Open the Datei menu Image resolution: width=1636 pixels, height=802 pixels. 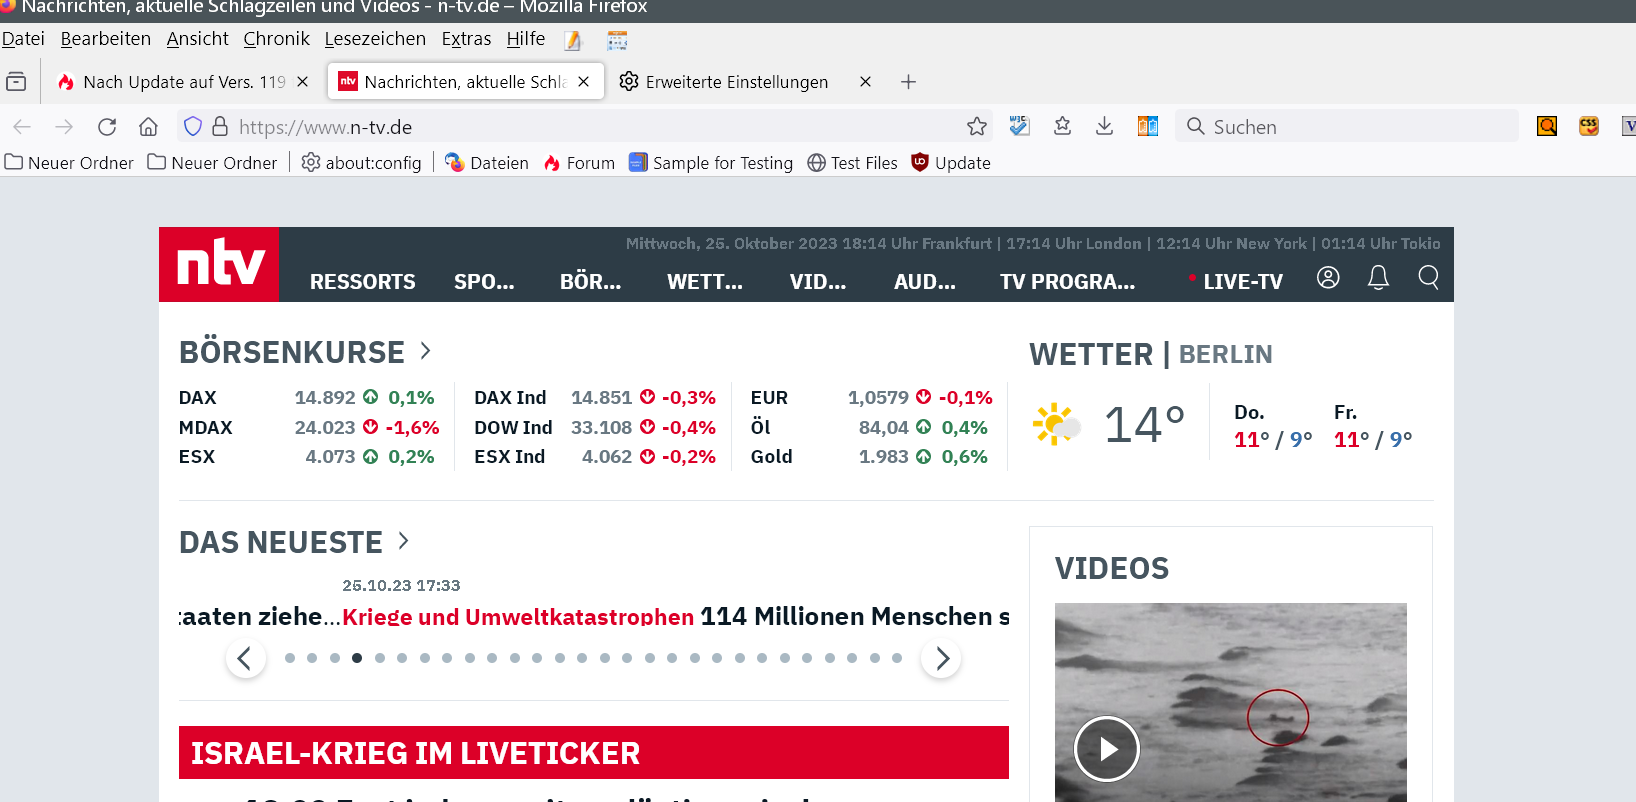23,39
